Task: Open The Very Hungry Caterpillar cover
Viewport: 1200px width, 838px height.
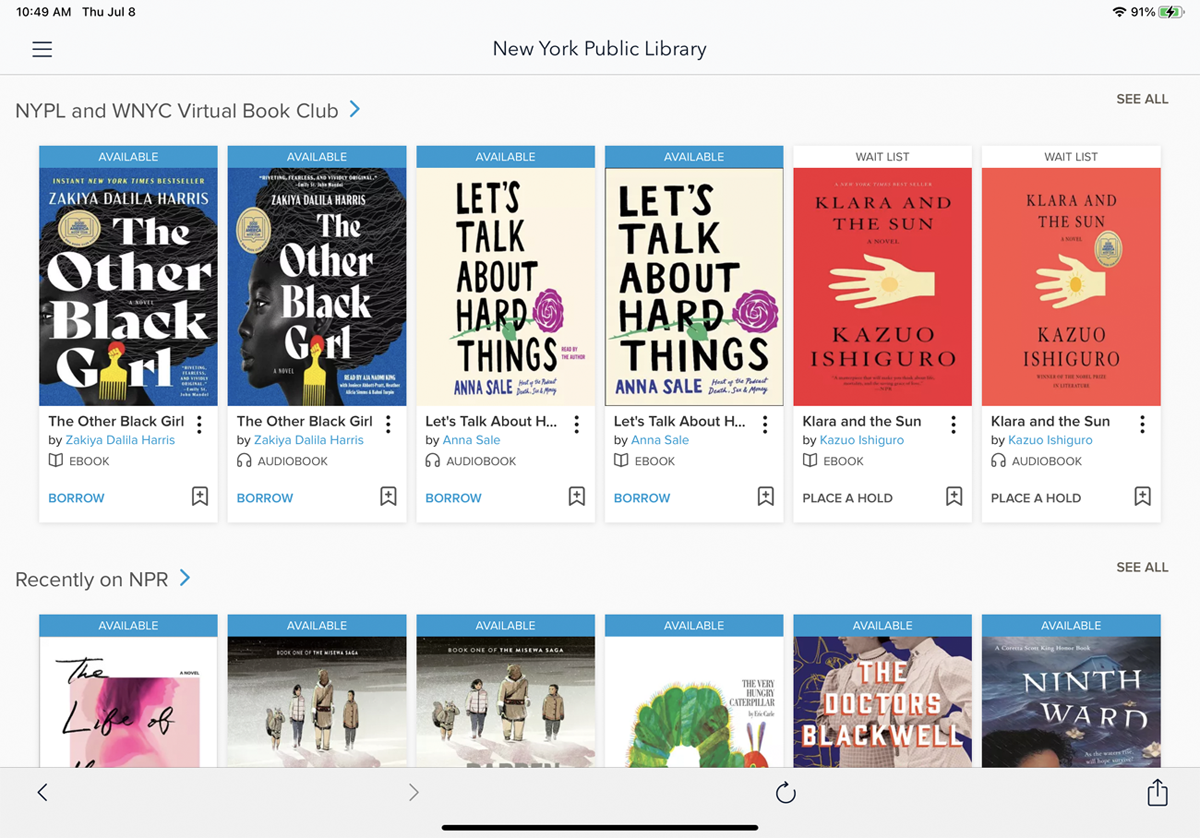Action: [x=694, y=701]
